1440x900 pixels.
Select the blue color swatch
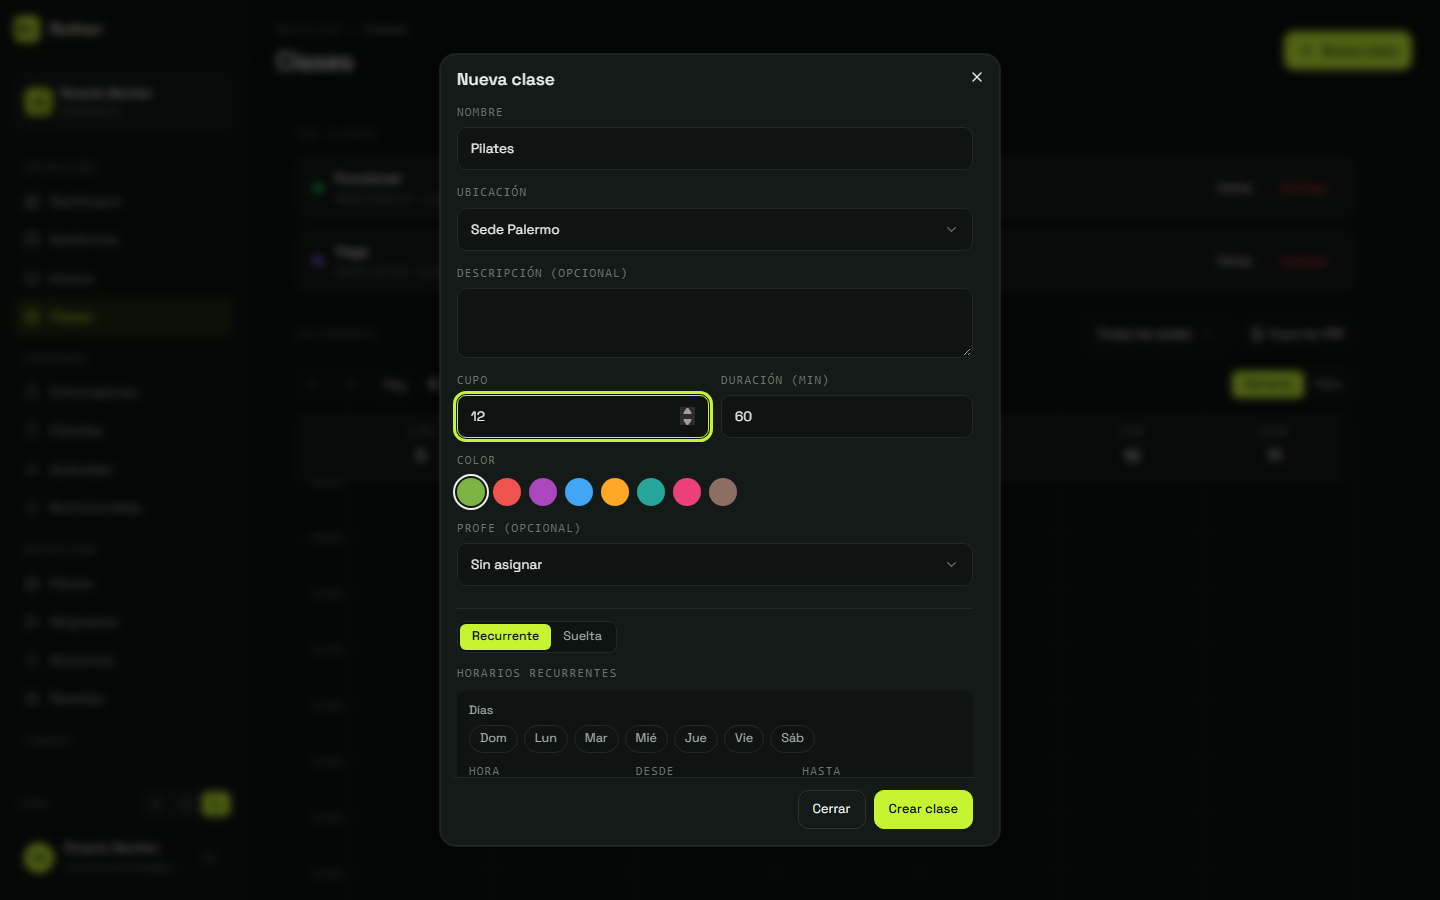click(x=579, y=492)
